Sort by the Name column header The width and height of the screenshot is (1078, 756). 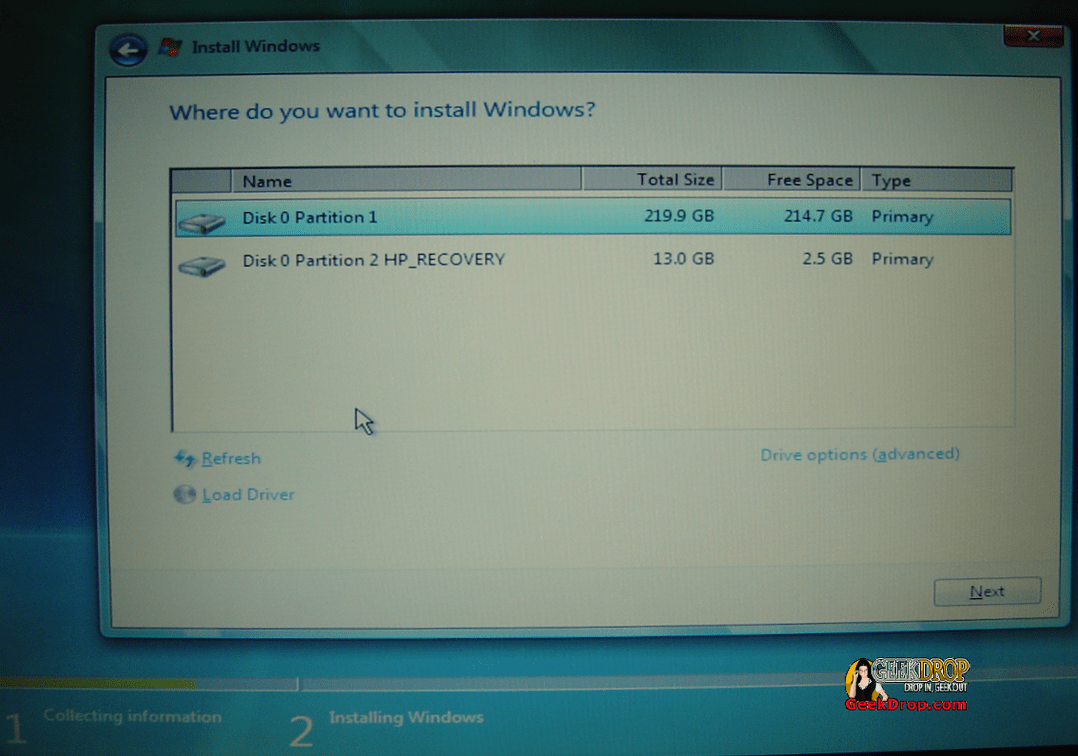click(406, 181)
